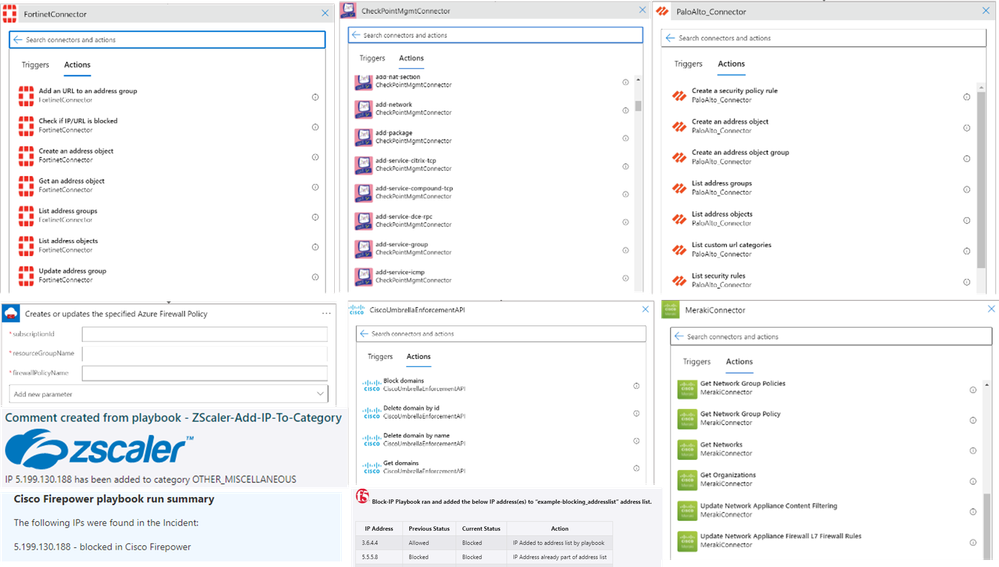Viewport: 999px width, 567px height.
Task: Select Actions tab in MerakiConnector
Action: pyautogui.click(x=739, y=361)
